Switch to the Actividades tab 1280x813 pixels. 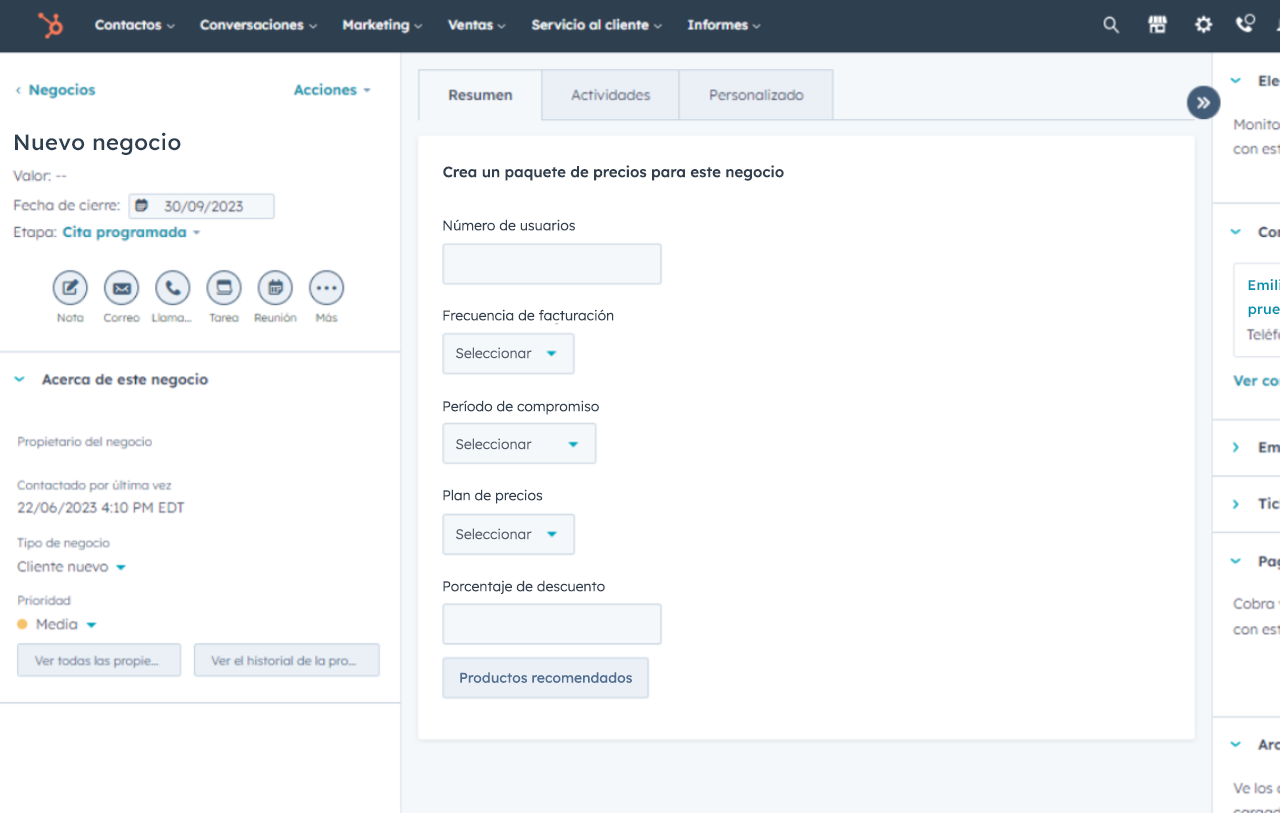pos(610,95)
